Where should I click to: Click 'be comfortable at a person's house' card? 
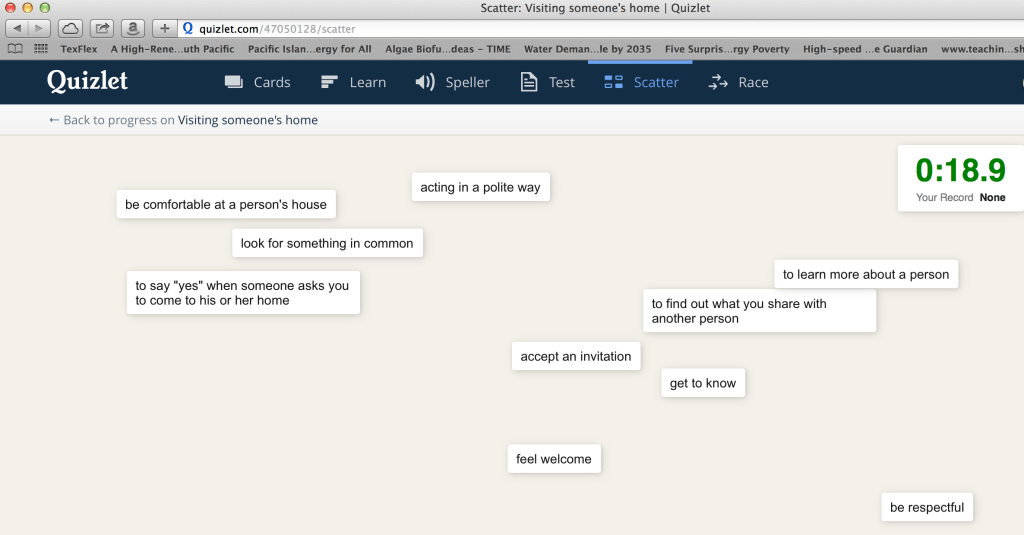(226, 204)
